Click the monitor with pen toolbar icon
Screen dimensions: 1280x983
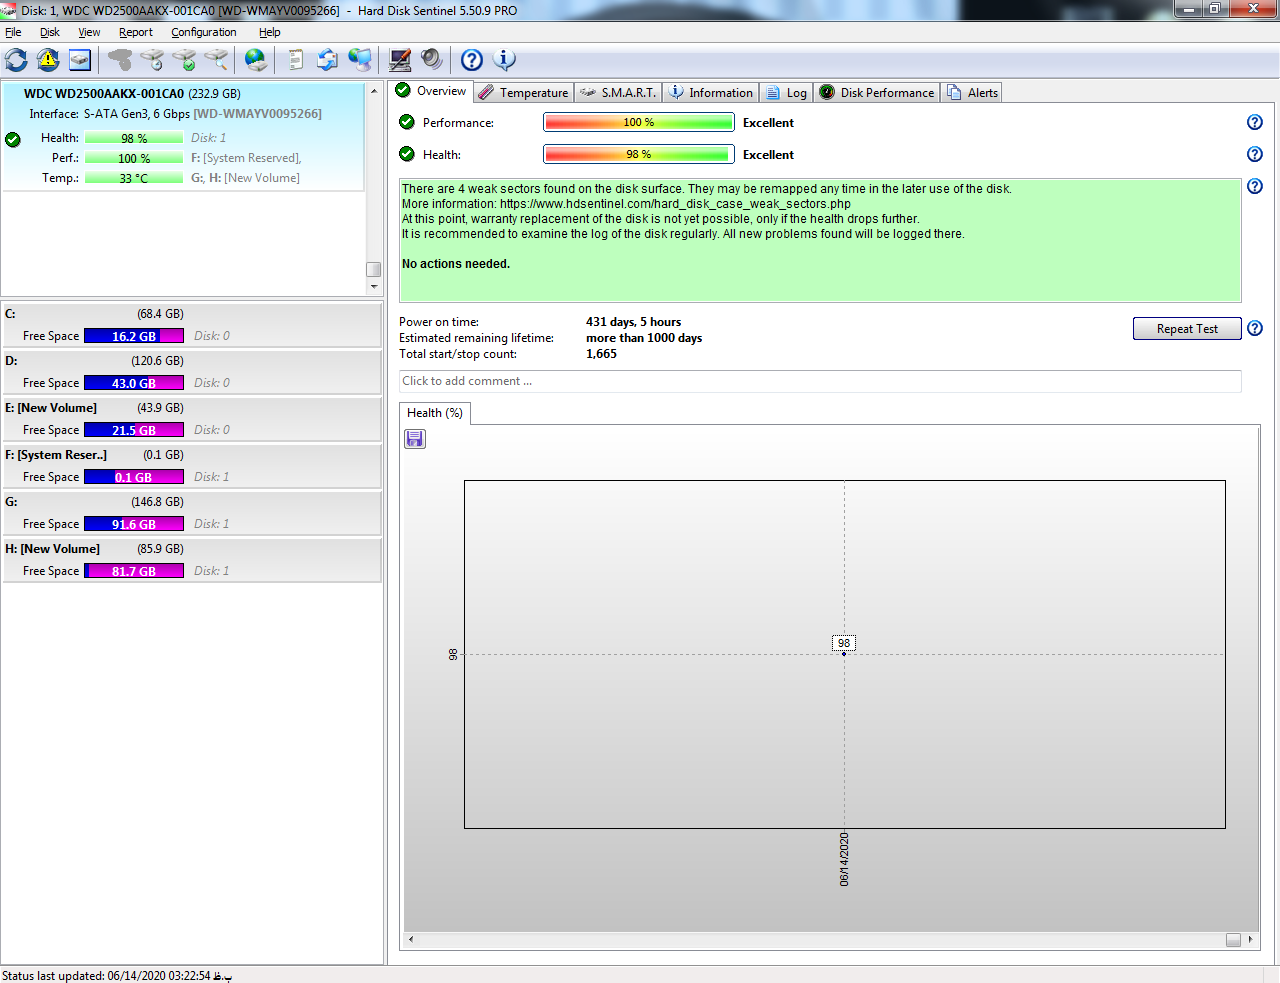(400, 60)
